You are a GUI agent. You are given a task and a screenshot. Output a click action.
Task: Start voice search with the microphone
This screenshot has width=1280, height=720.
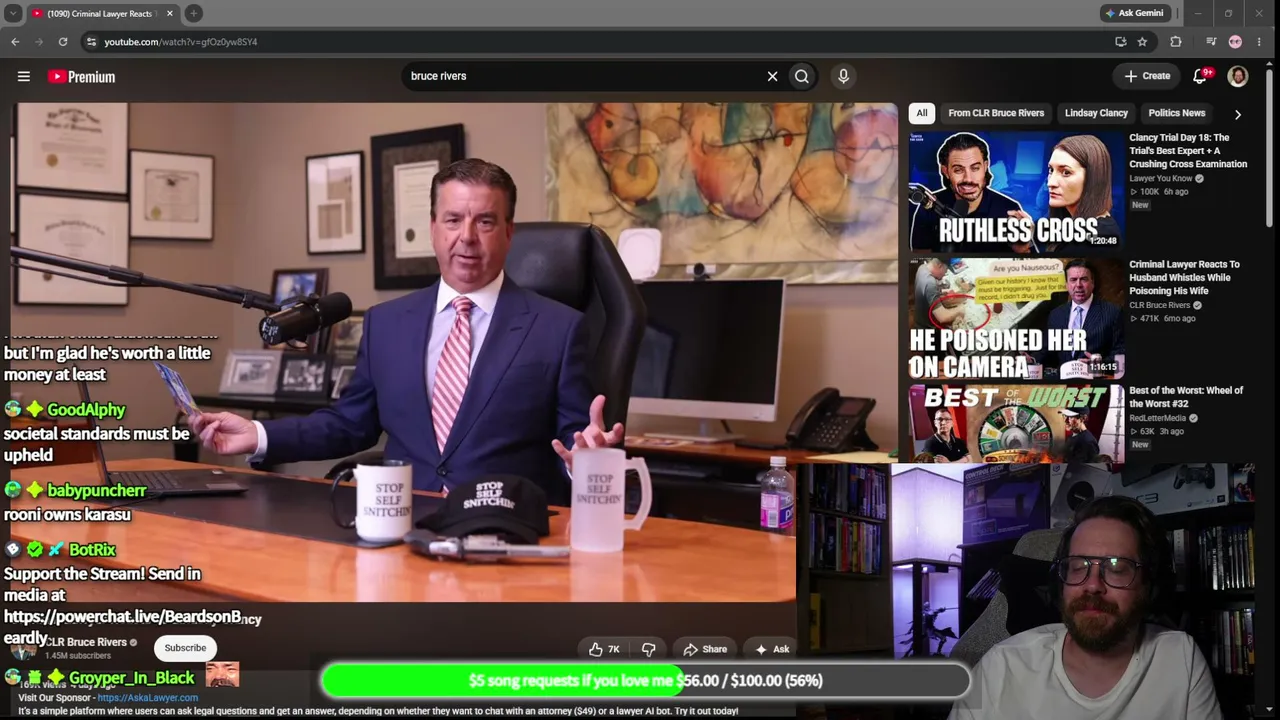pos(843,76)
